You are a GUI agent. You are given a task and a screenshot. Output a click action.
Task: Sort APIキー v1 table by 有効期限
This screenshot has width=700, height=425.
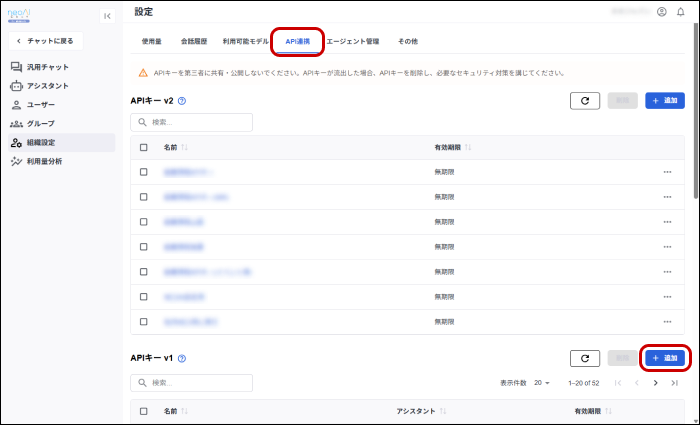[608, 411]
